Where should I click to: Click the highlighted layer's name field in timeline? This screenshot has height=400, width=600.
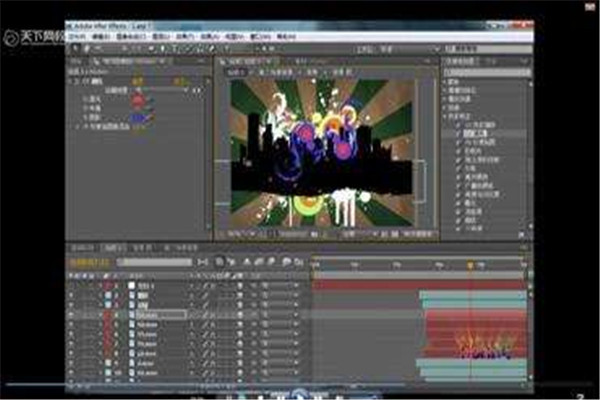click(161, 315)
